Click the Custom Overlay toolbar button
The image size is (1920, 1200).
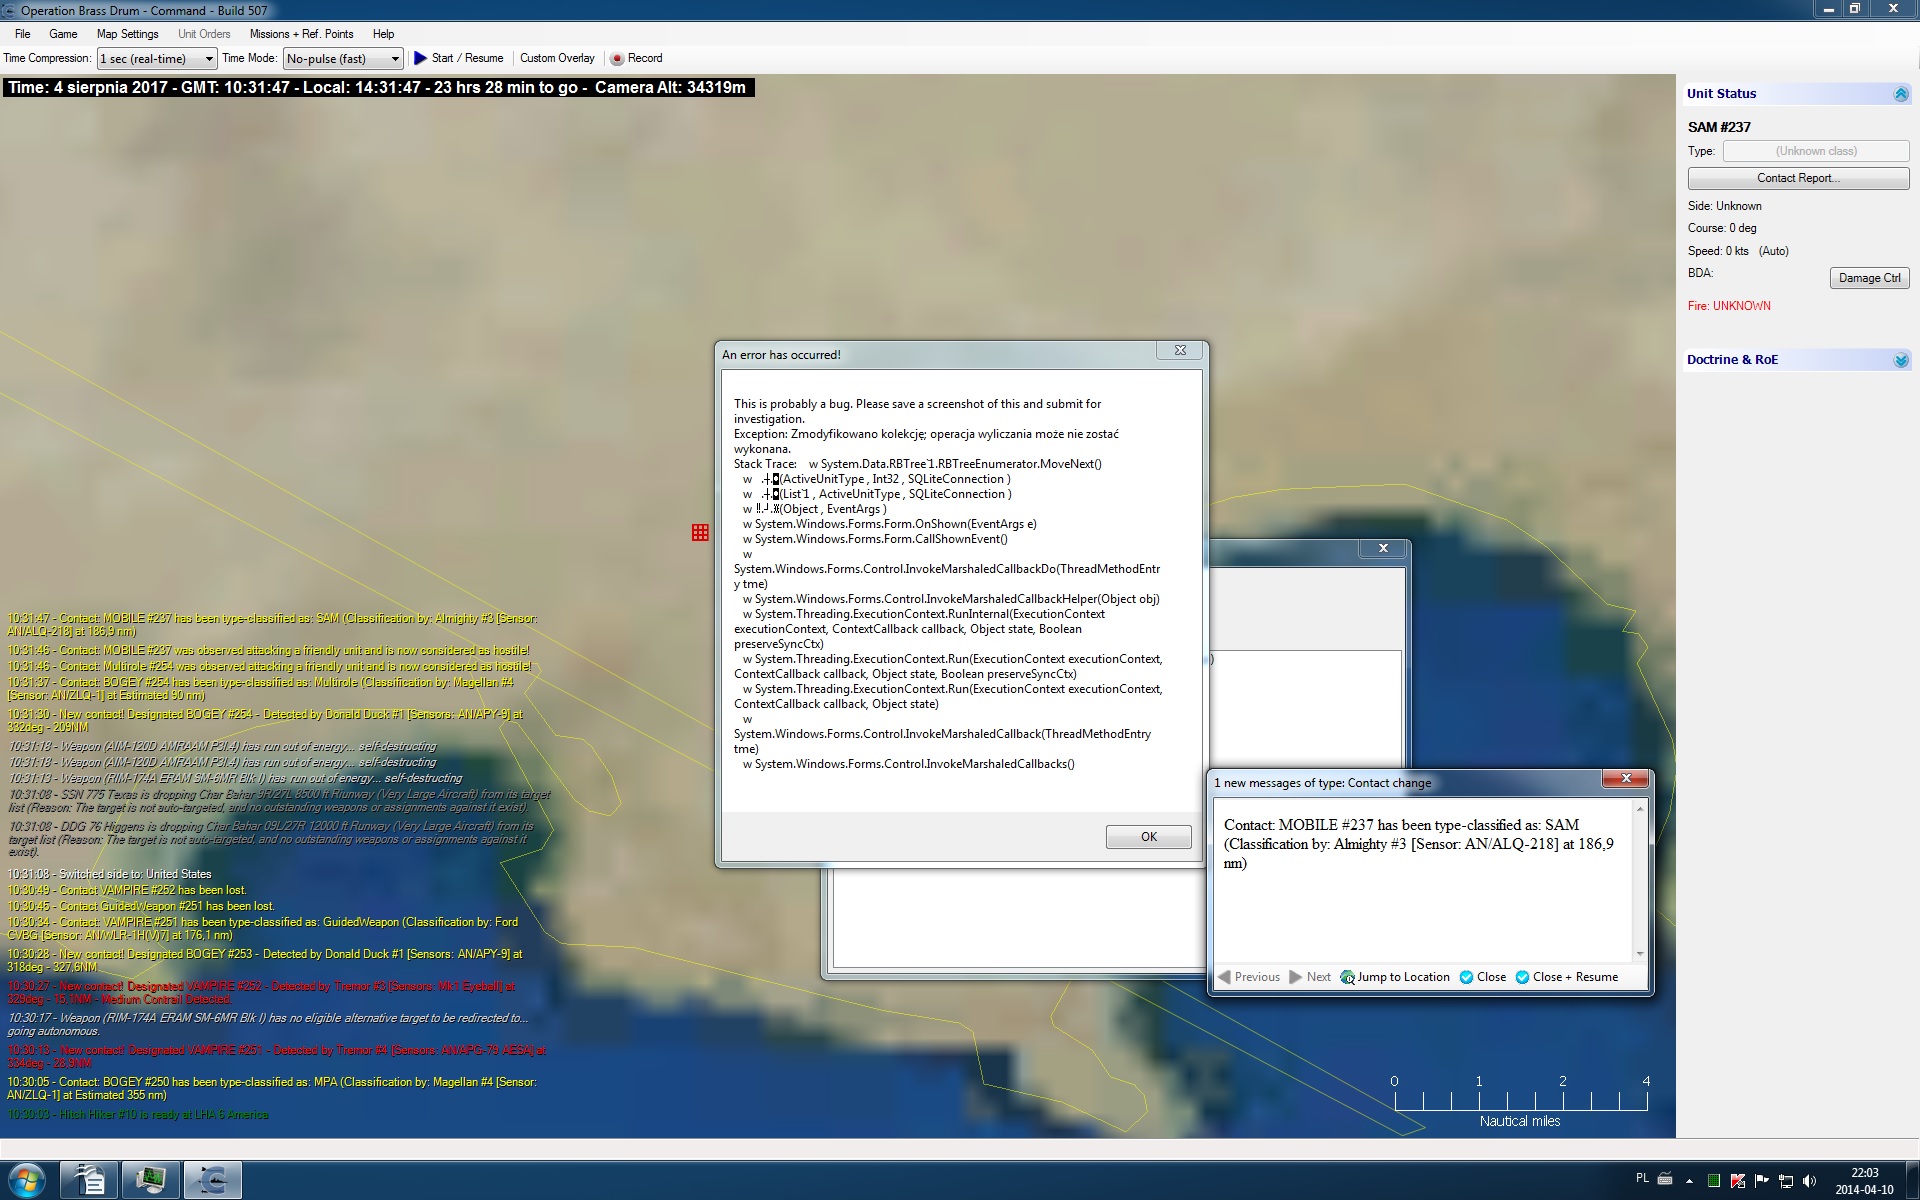click(x=557, y=58)
